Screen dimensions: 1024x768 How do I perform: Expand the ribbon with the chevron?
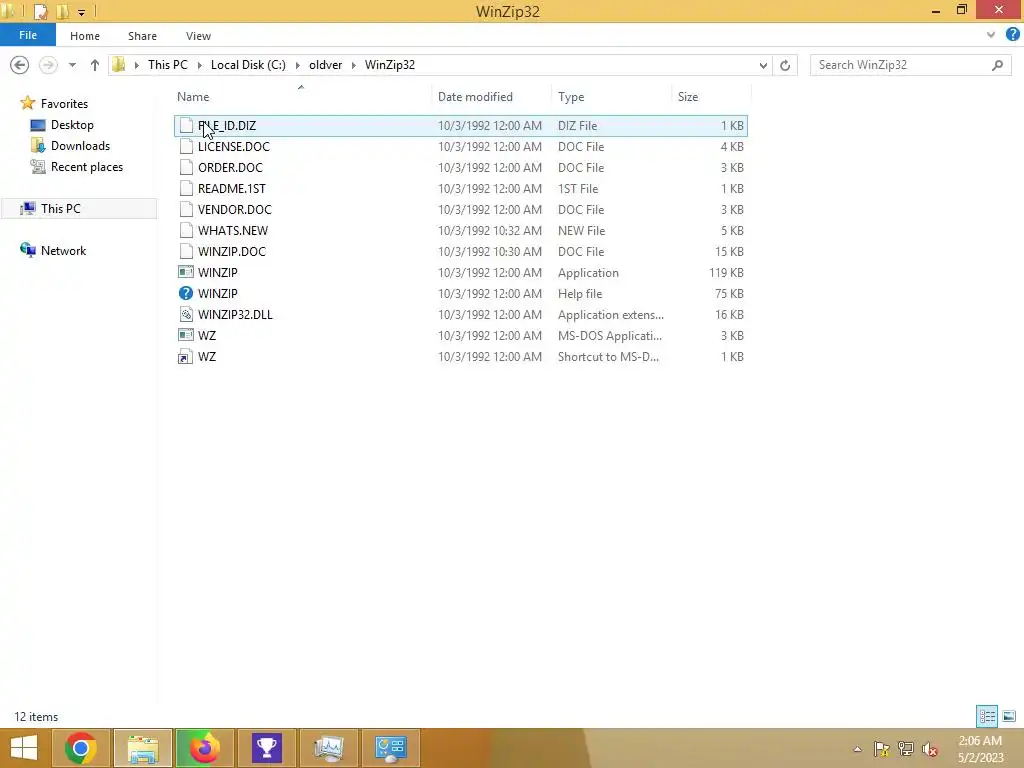click(x=991, y=35)
